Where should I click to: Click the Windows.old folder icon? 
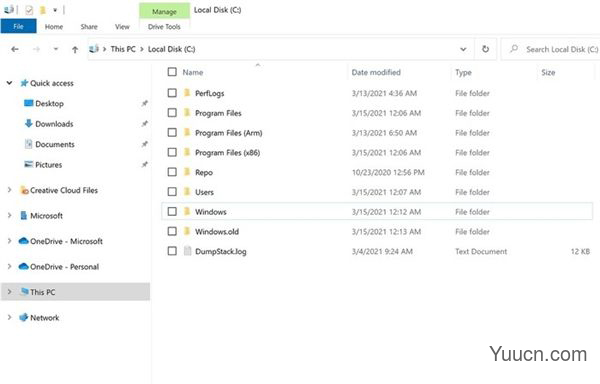pyautogui.click(x=187, y=231)
